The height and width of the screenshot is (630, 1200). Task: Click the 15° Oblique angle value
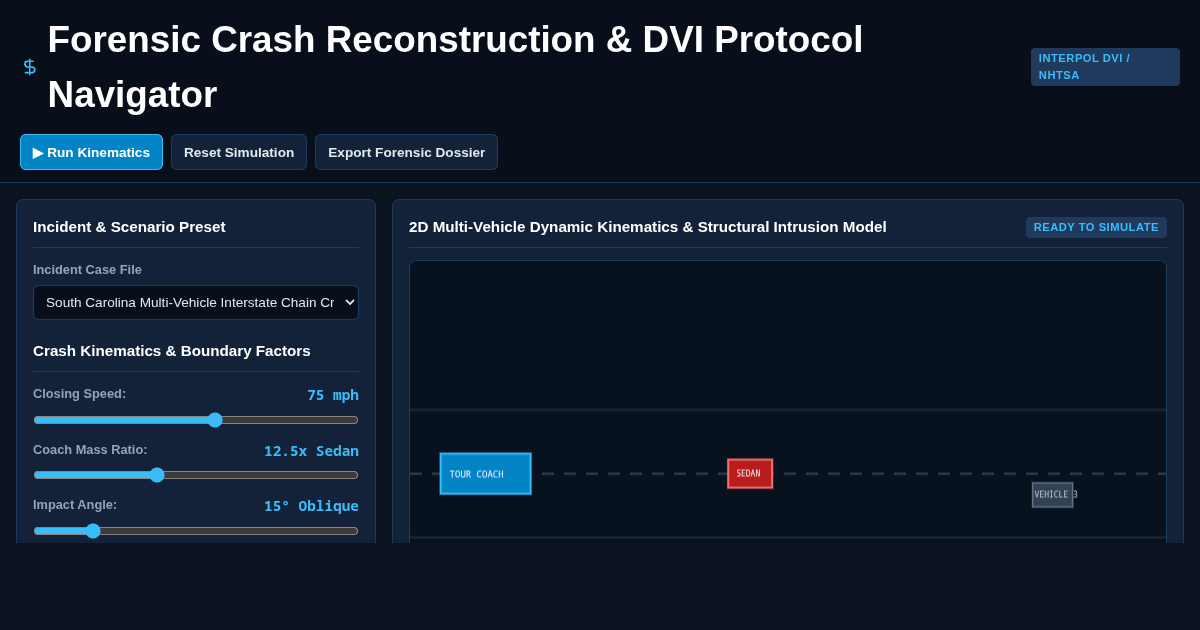[311, 506]
